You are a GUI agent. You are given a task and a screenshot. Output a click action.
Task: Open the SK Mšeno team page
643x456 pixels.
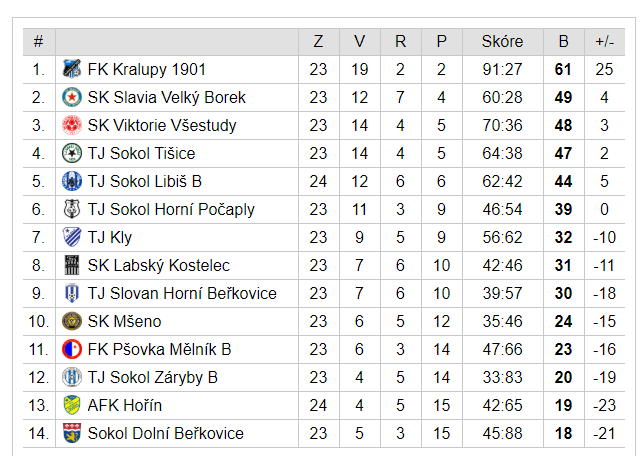click(x=124, y=321)
